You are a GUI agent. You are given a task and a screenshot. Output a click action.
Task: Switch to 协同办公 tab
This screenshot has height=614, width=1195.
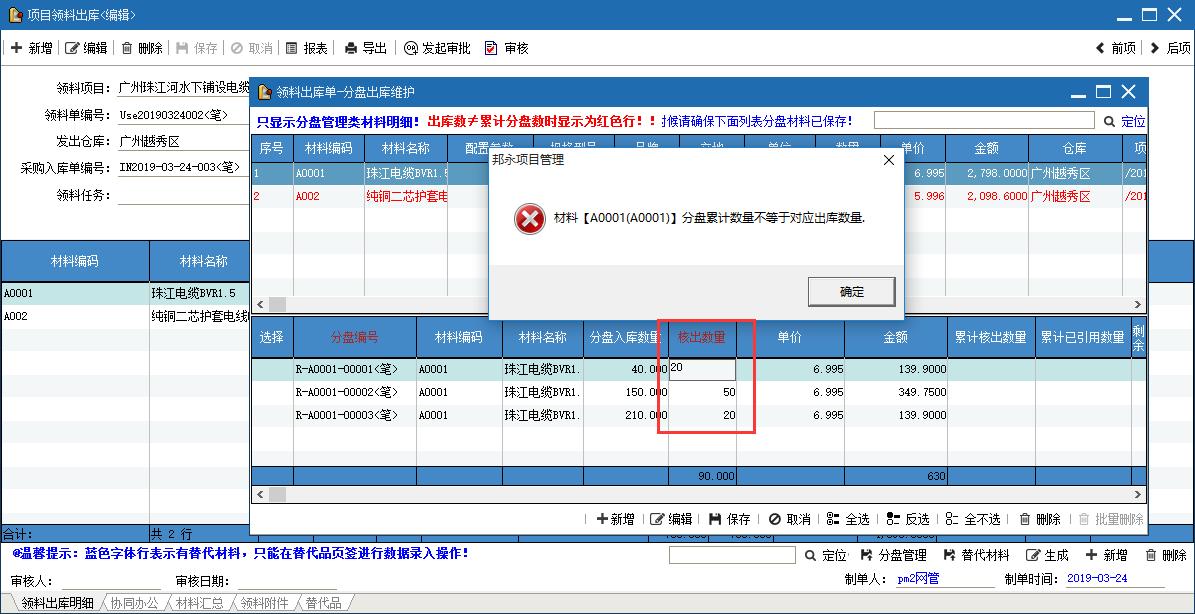[x=133, y=603]
